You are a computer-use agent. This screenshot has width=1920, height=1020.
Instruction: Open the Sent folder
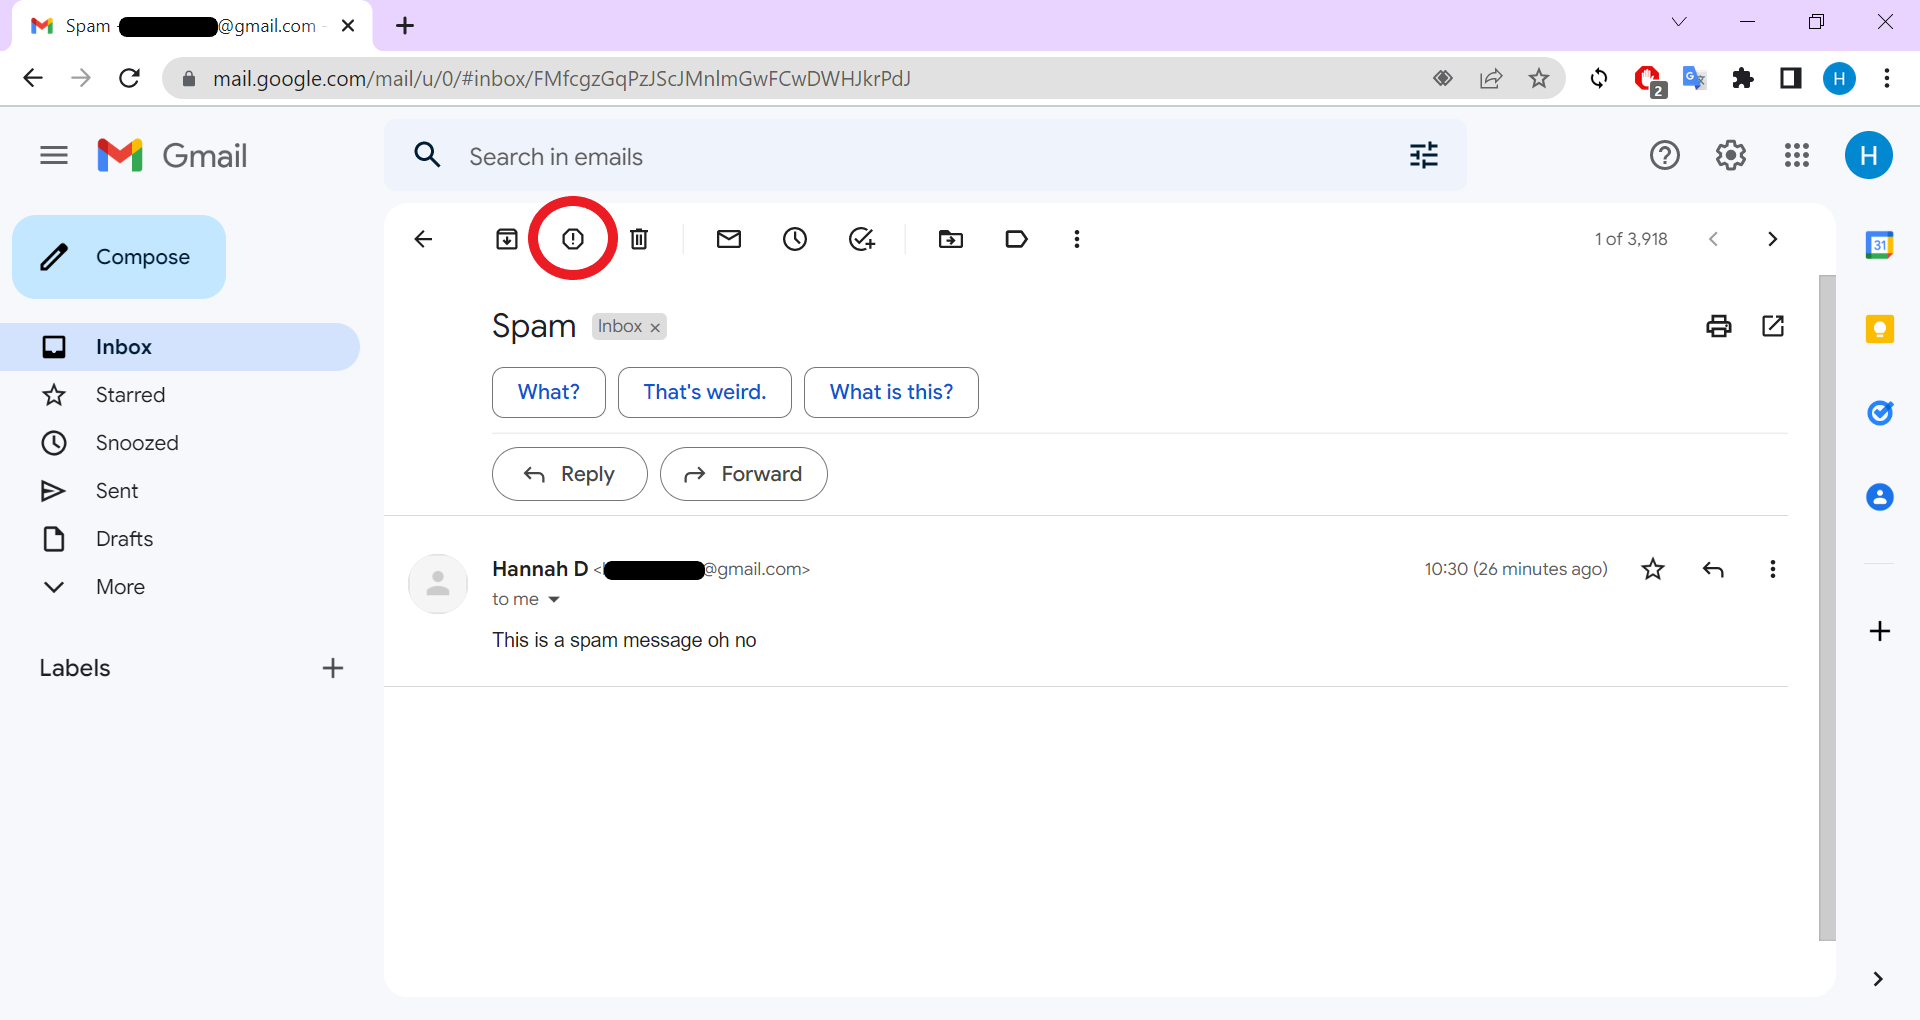pos(180,491)
